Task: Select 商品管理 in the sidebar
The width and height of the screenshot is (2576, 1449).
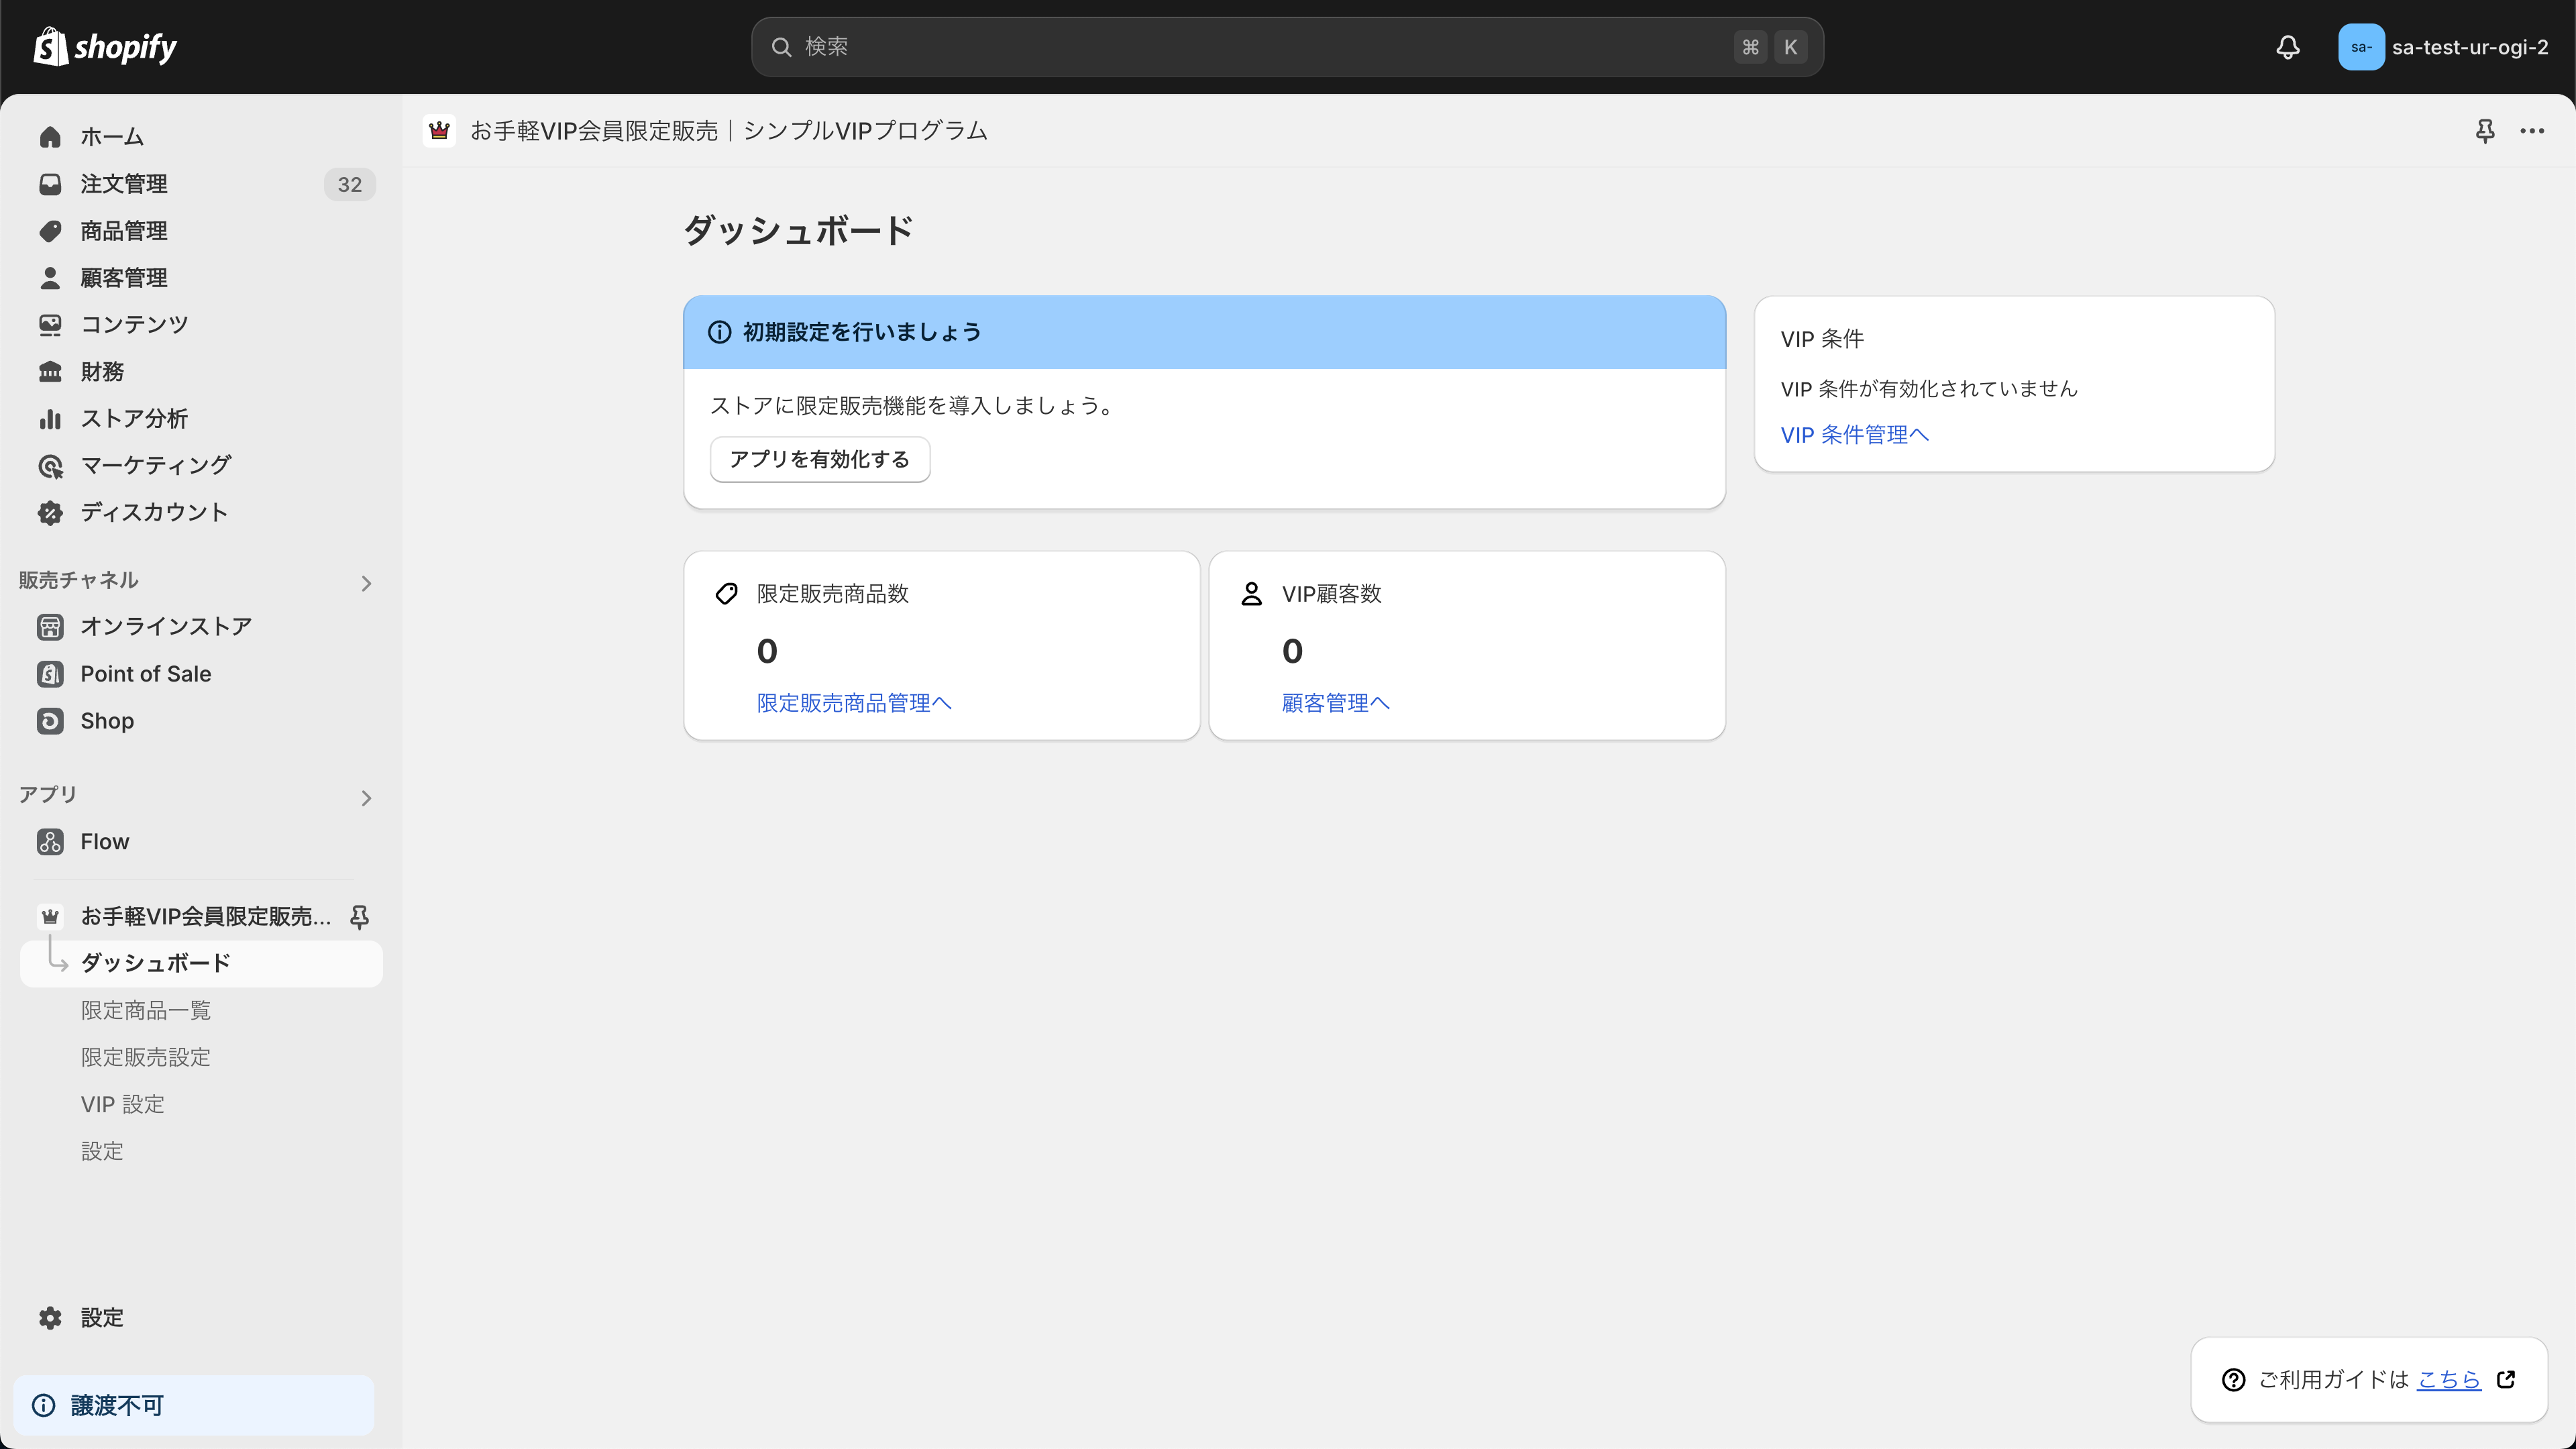Action: [x=124, y=231]
